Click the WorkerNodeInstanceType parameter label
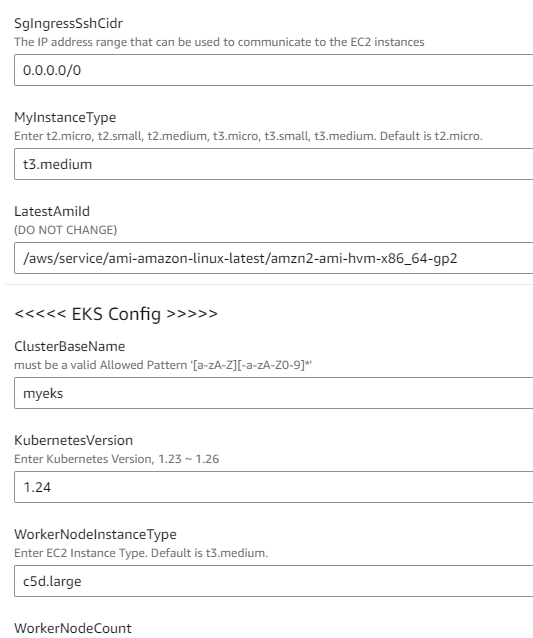The image size is (533, 638). click(x=95, y=534)
